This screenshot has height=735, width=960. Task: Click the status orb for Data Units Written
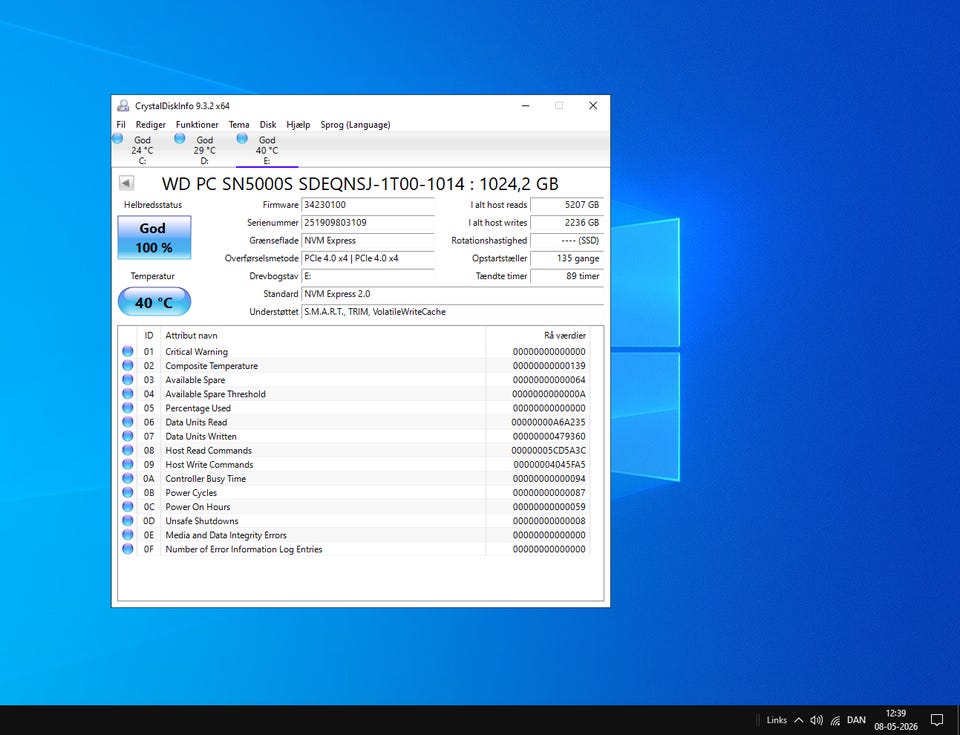click(x=127, y=435)
